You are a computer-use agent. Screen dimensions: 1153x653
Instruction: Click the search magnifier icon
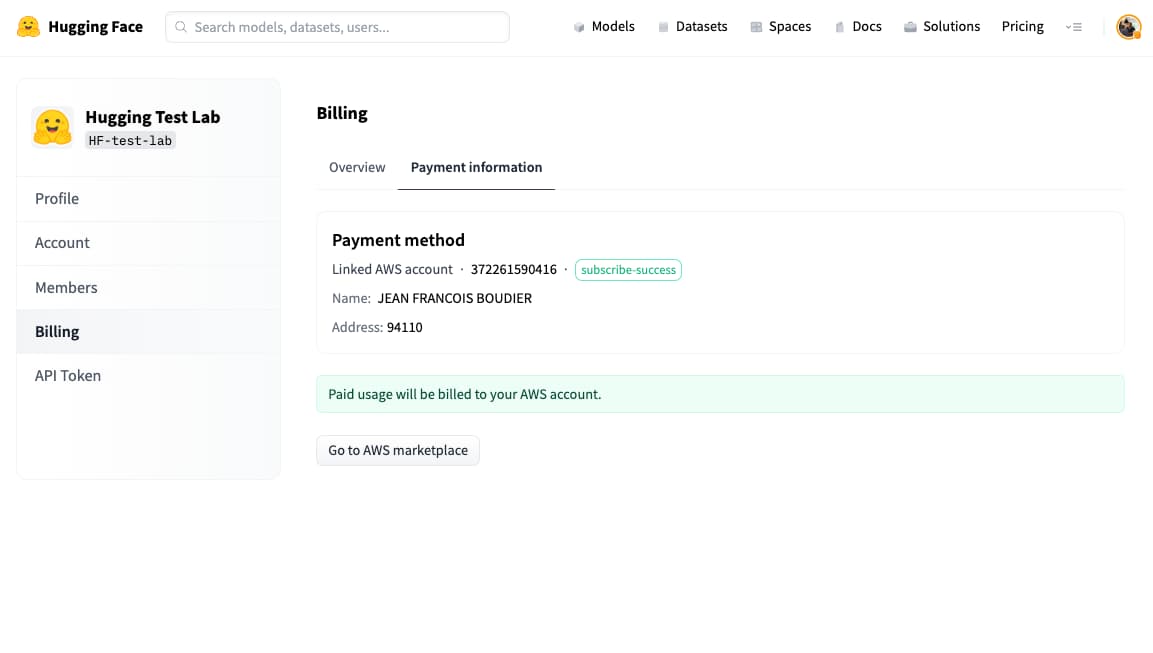(x=181, y=27)
